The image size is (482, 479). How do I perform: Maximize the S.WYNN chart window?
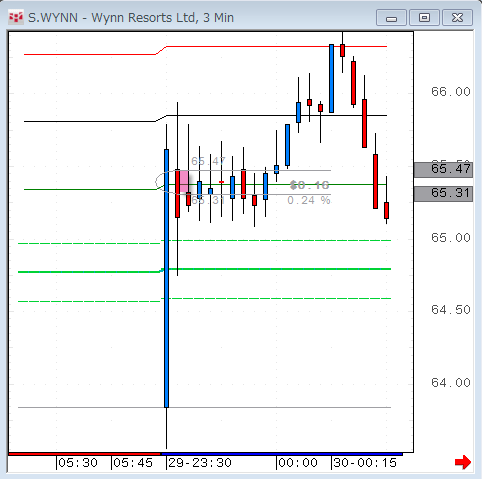click(424, 18)
